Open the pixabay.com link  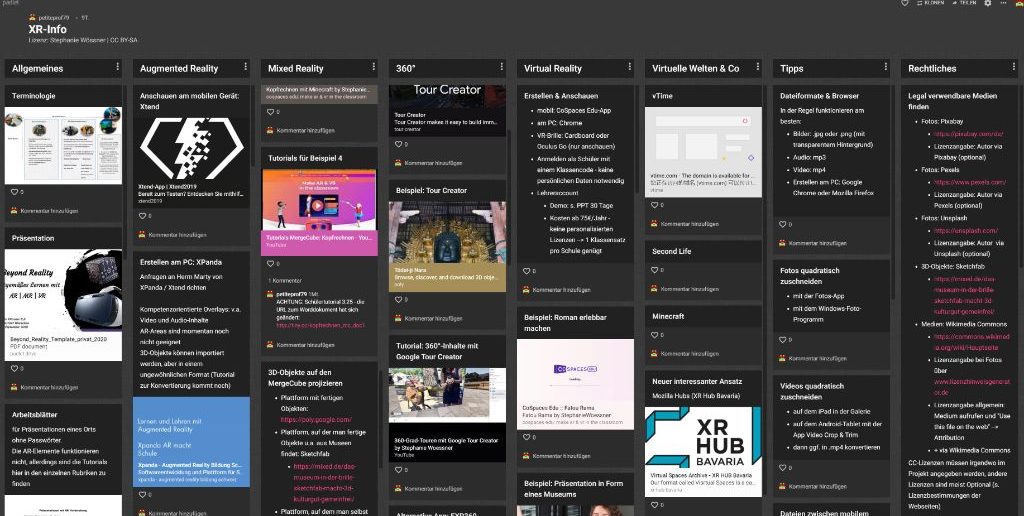[968, 134]
